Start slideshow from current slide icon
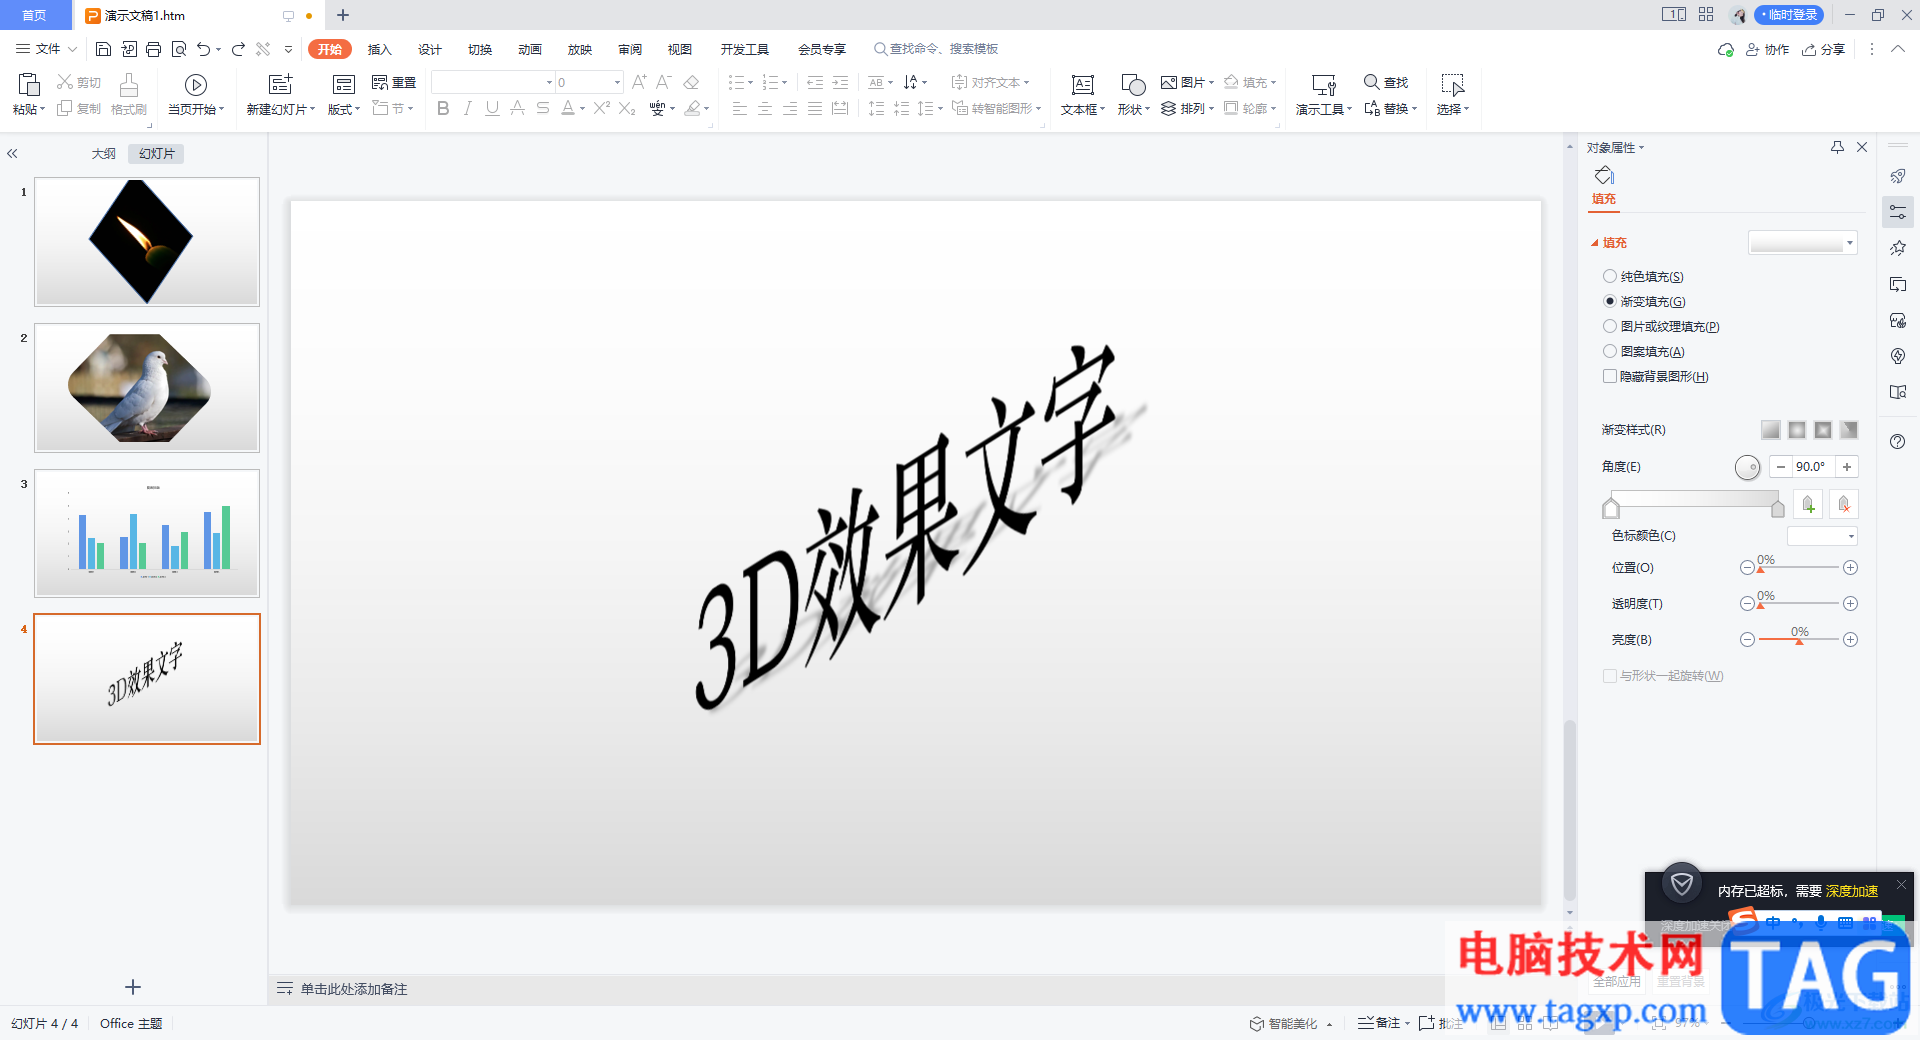Viewport: 1920px width, 1040px height. (x=196, y=85)
